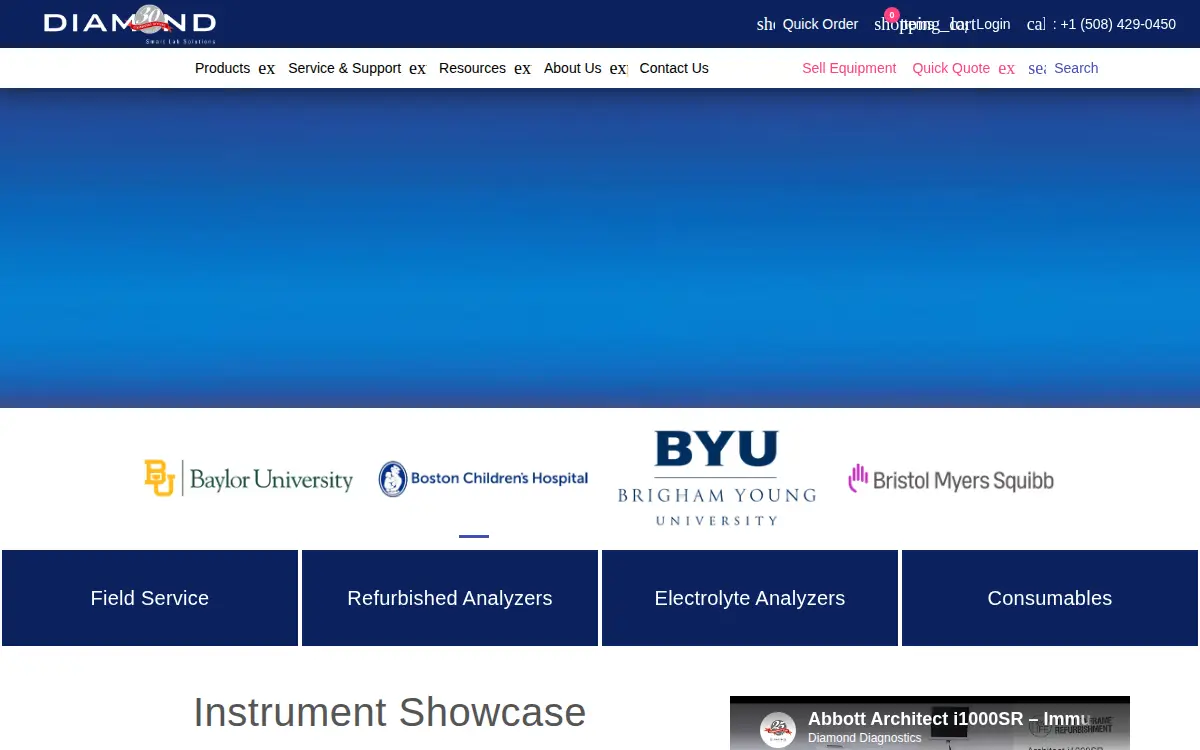Viewport: 1200px width, 750px height.
Task: Click the Quick Order icon in the top bar
Action: [x=766, y=24]
